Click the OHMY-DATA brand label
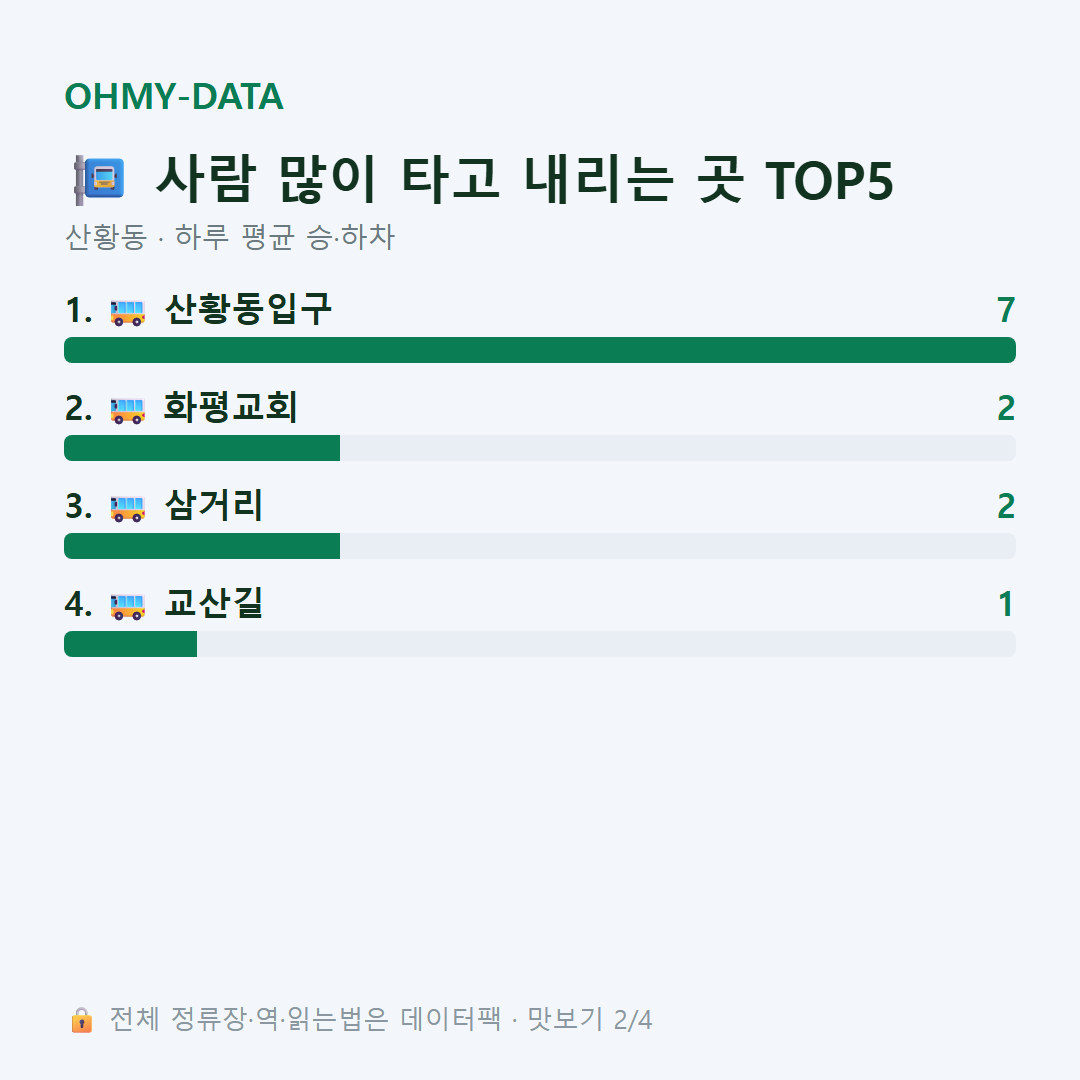 pyautogui.click(x=174, y=96)
